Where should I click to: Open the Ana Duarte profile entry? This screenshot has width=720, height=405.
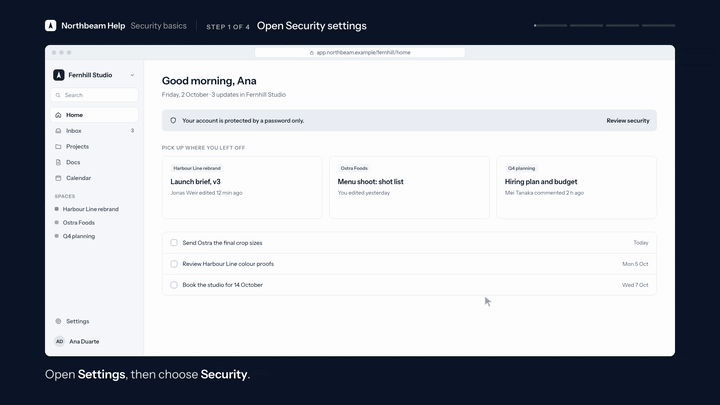[x=94, y=342]
